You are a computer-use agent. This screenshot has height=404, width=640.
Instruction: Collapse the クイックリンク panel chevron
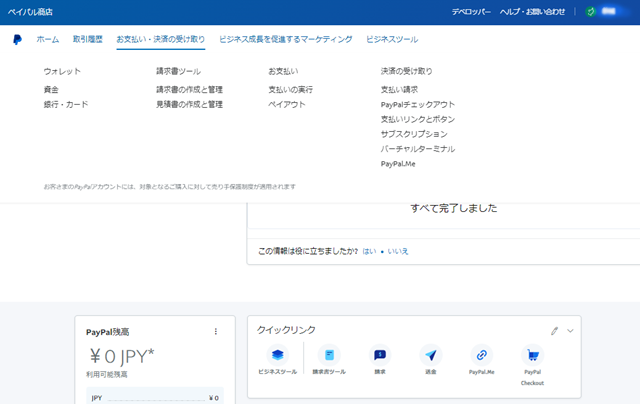(x=570, y=330)
